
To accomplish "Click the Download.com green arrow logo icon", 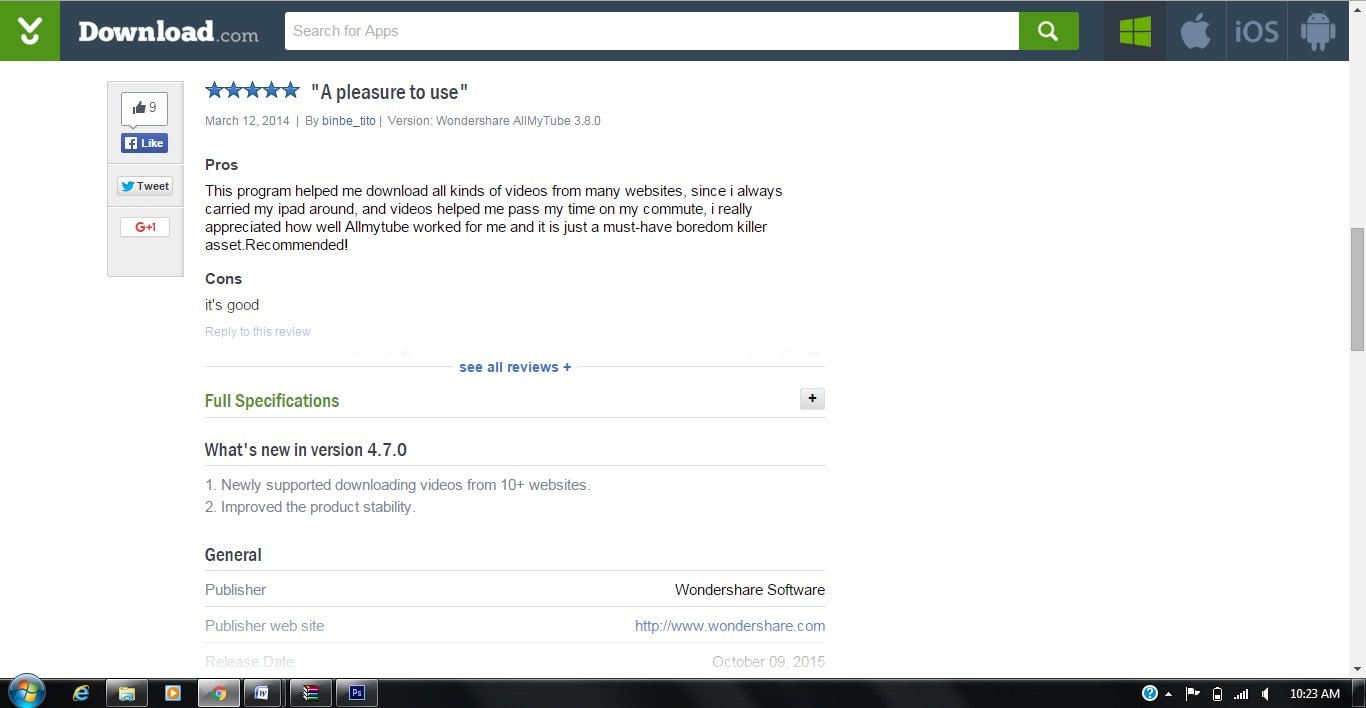I will tap(30, 31).
